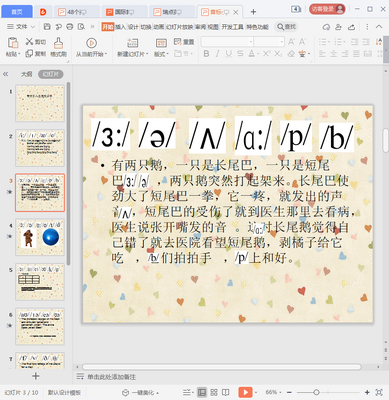This screenshot has height=400, width=389.
Task: Open the font name combo box
Action: 227,42
